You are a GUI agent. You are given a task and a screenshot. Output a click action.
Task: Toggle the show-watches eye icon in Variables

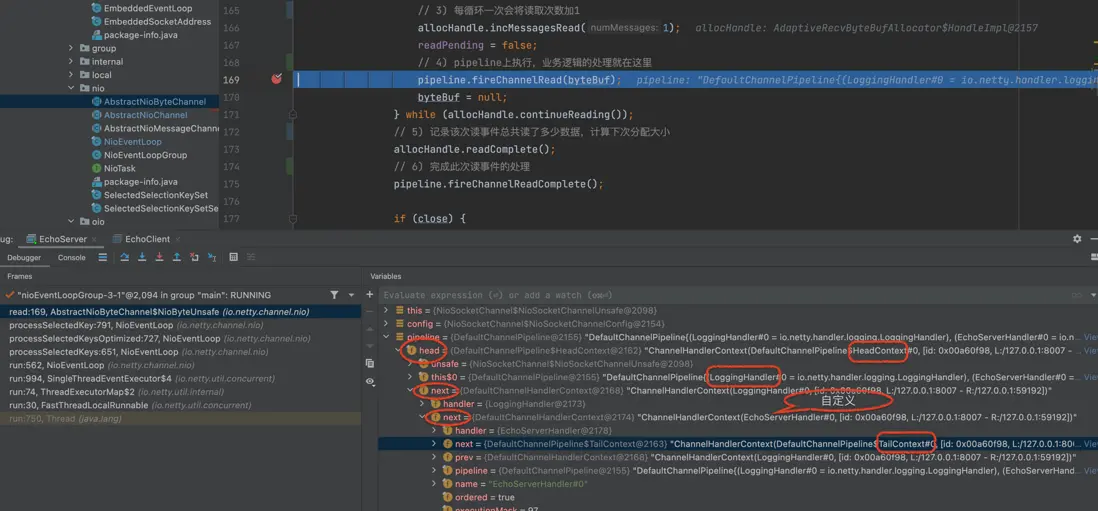point(370,382)
